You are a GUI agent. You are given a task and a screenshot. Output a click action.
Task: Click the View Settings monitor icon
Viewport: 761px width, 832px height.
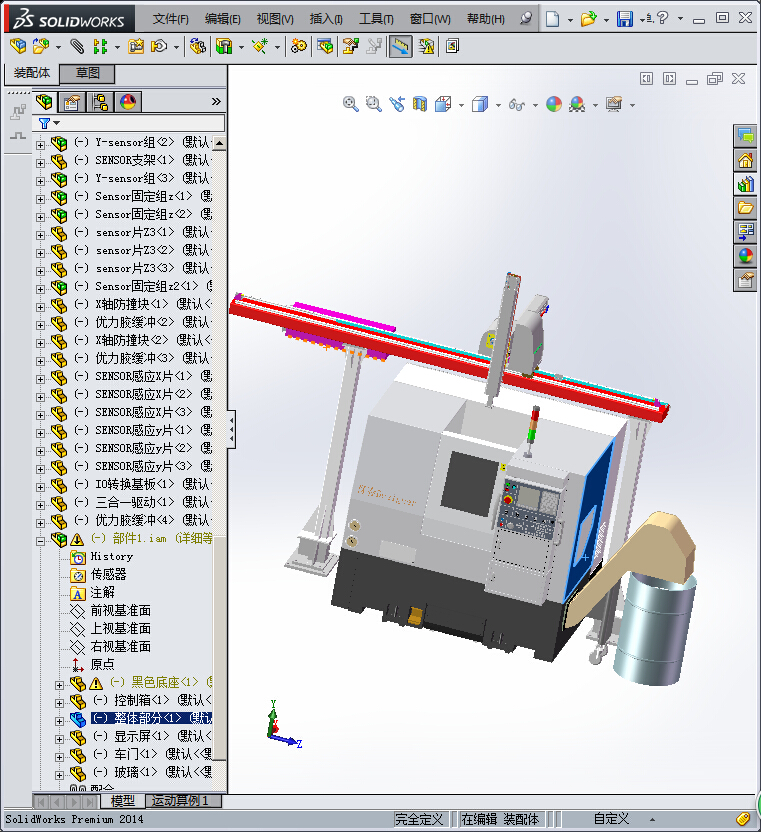614,104
